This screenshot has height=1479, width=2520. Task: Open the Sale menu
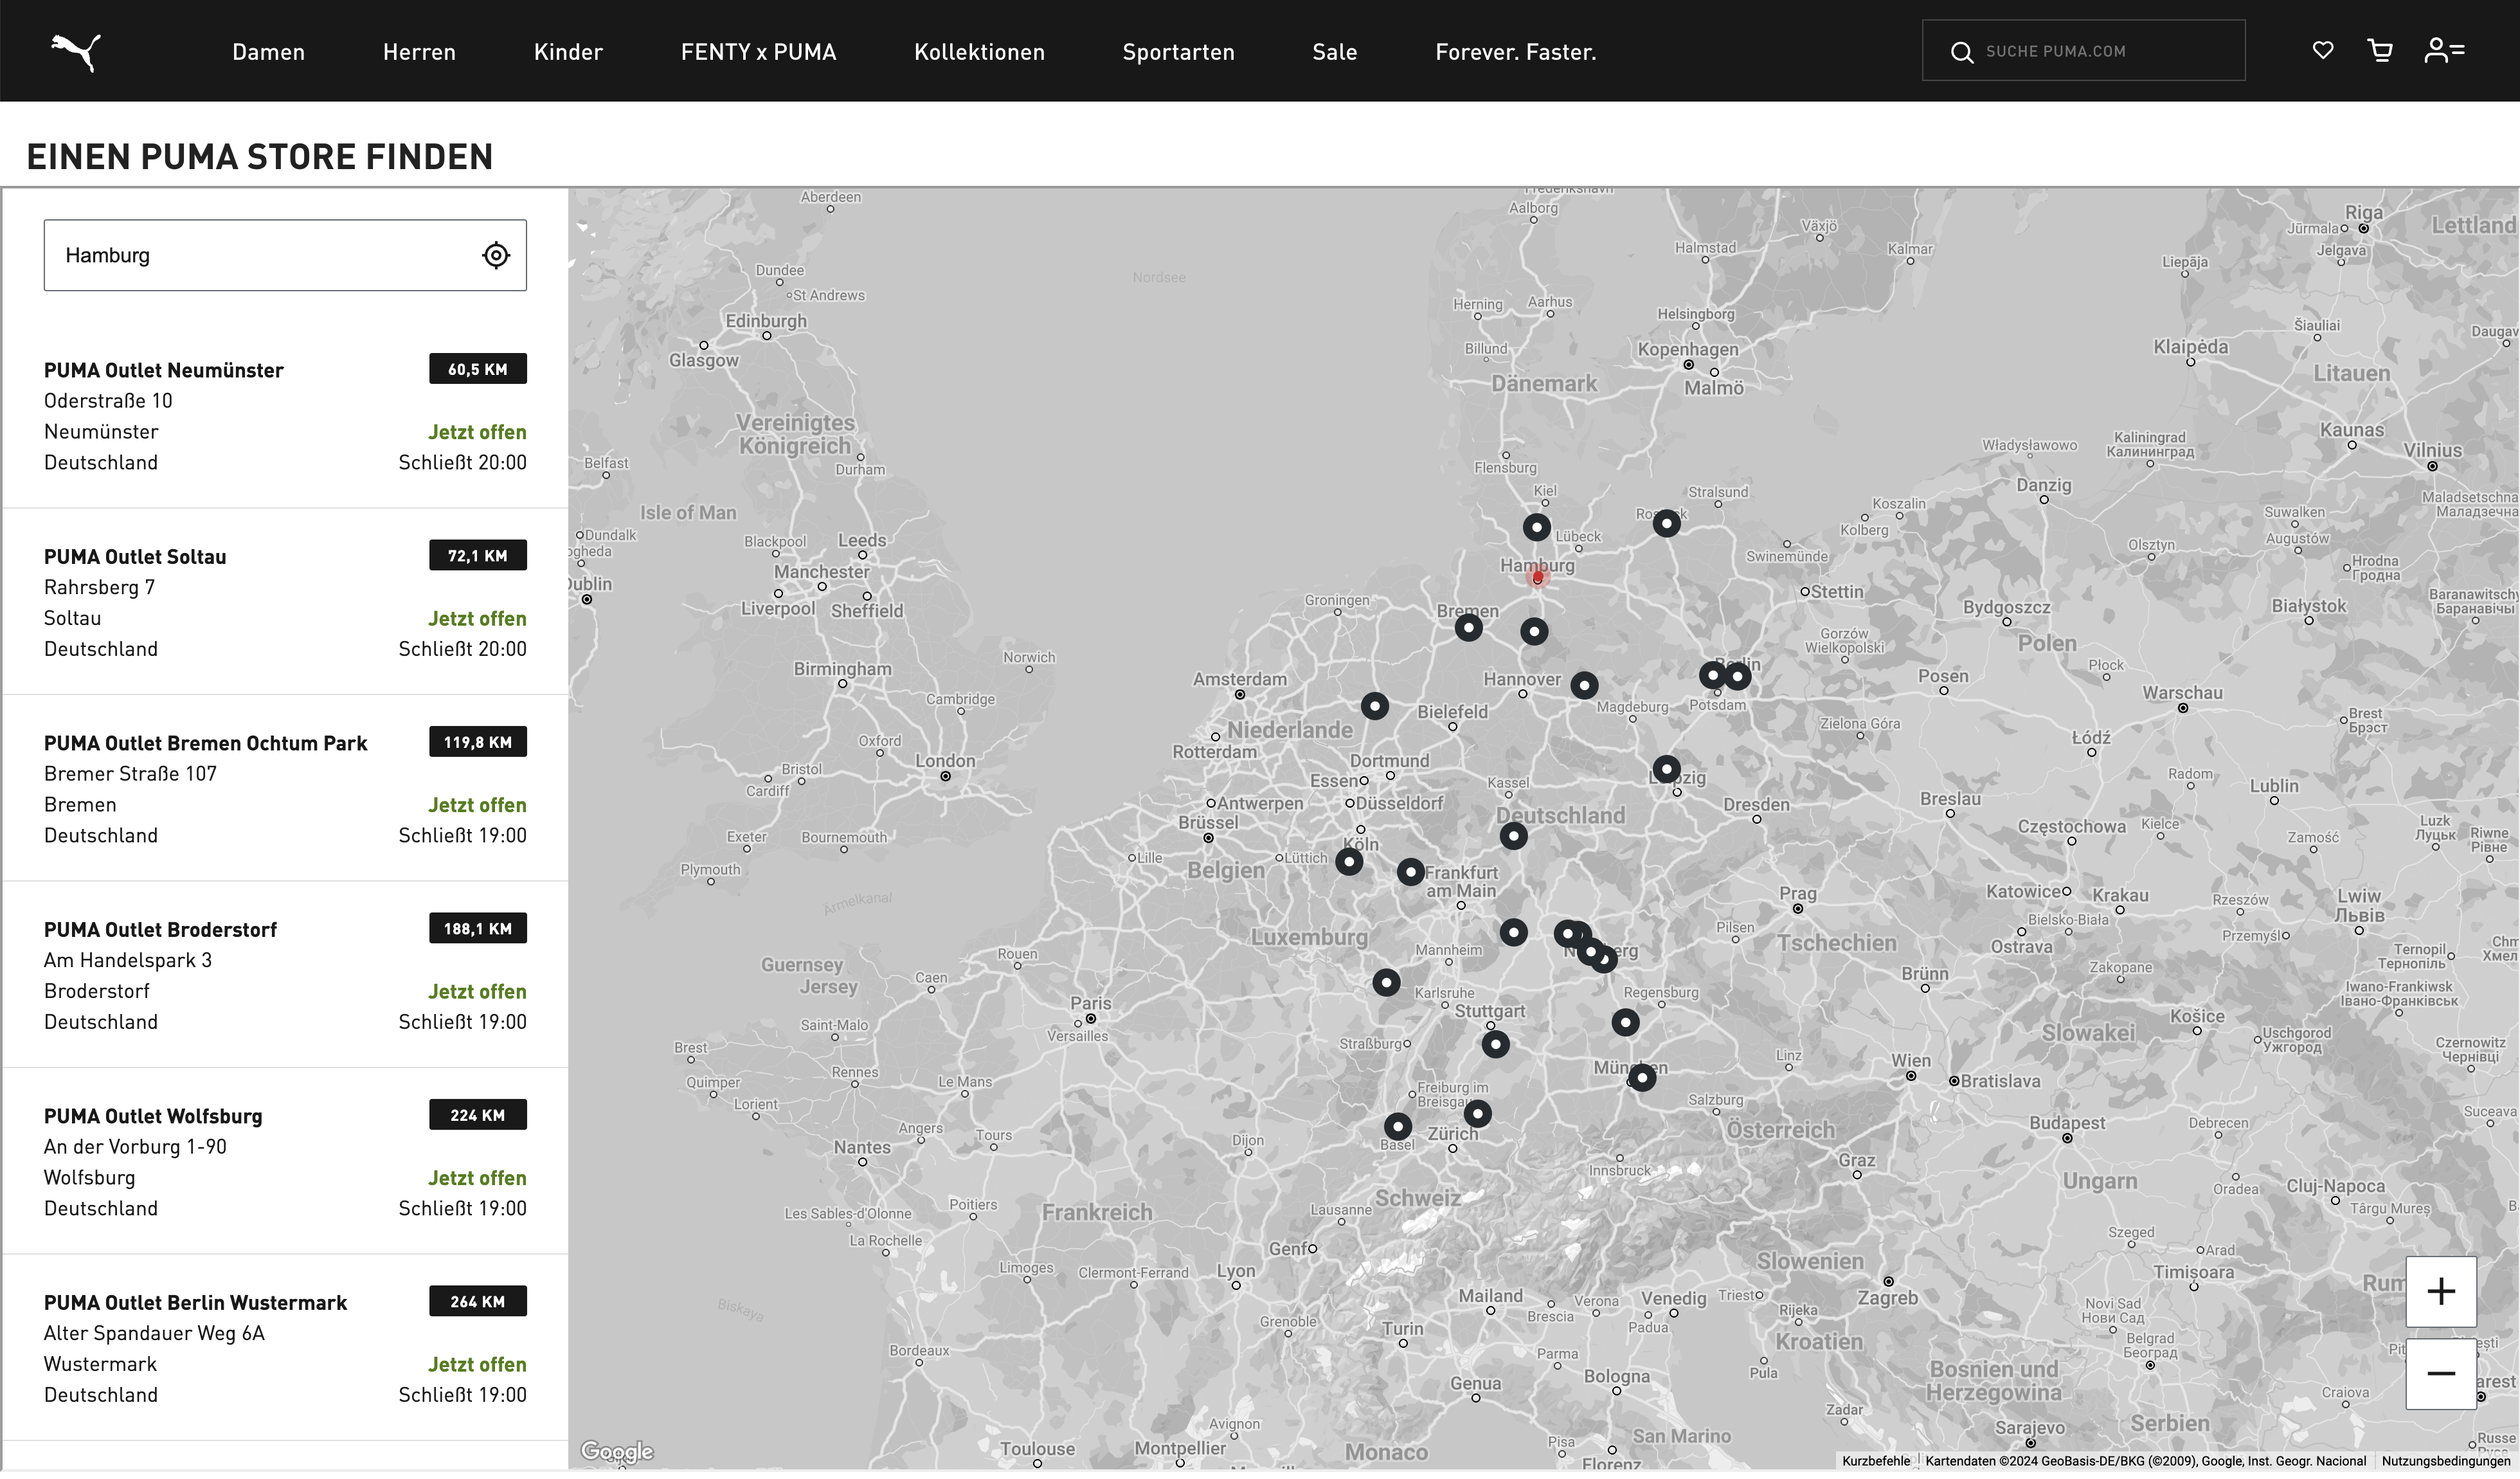[x=1334, y=52]
